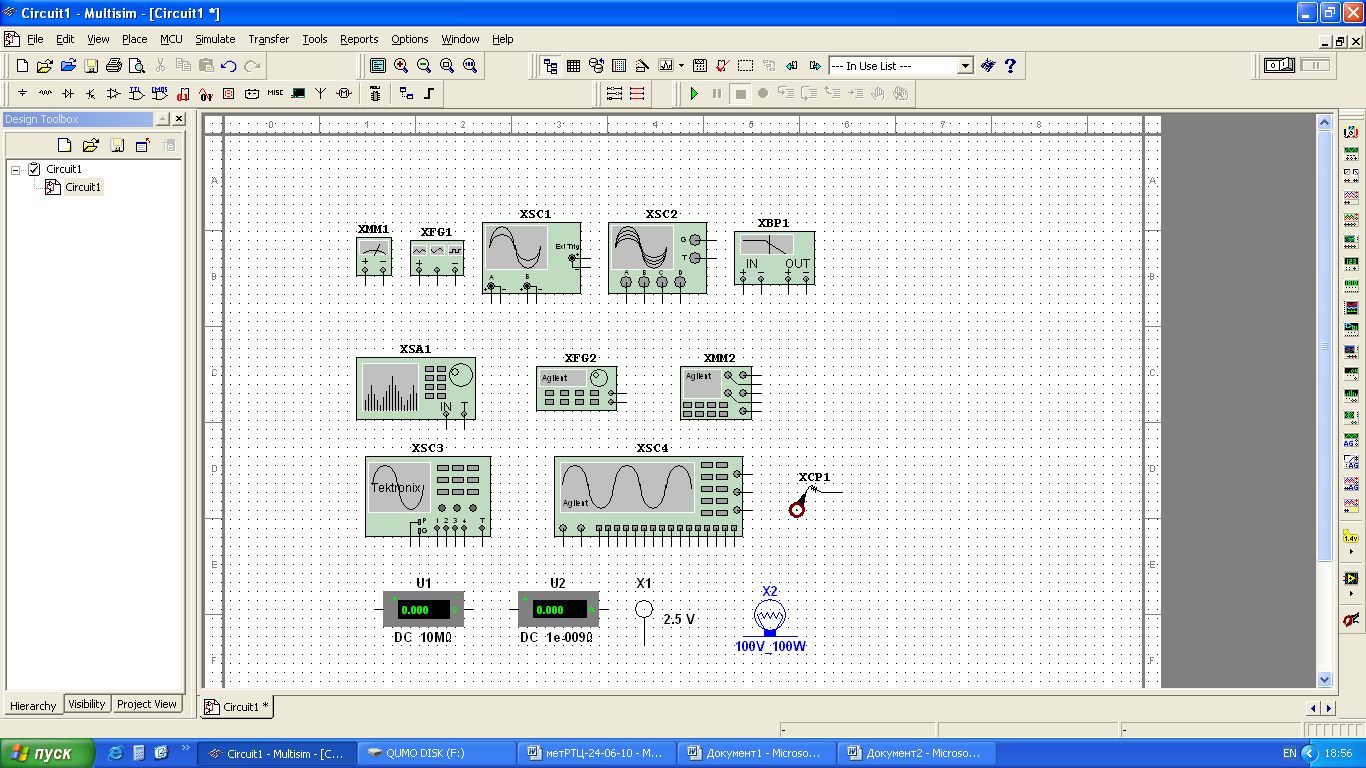
Task: Zoom in on the schematic
Action: pos(401,66)
